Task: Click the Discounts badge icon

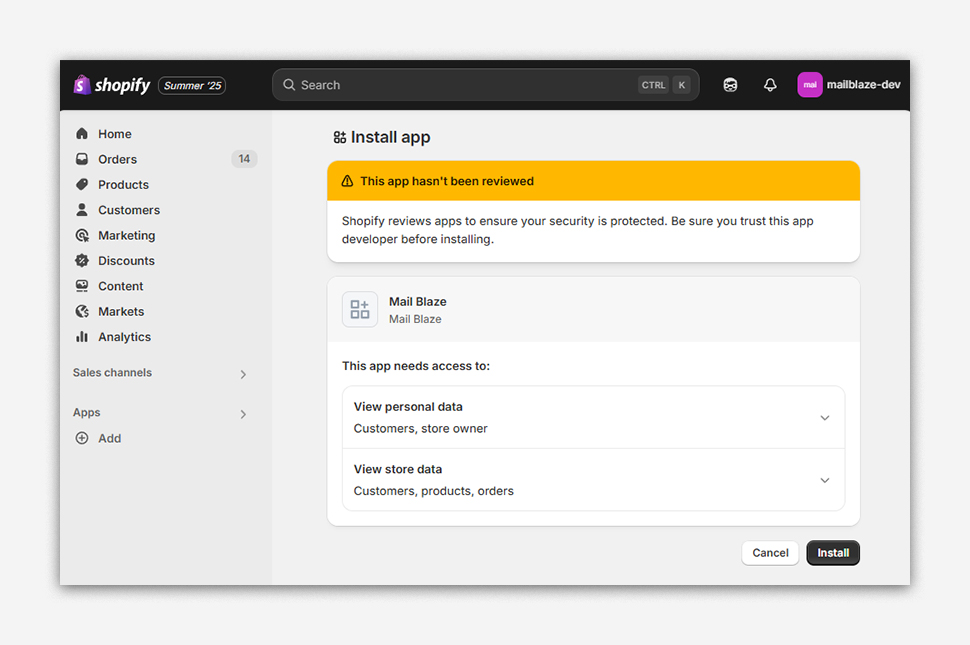Action: 82,260
